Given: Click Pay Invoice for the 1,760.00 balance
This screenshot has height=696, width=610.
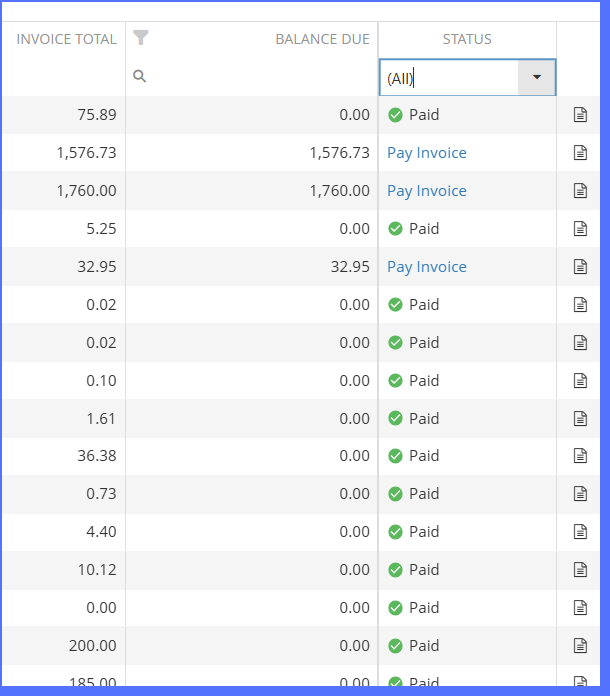Looking at the screenshot, I should (x=427, y=191).
